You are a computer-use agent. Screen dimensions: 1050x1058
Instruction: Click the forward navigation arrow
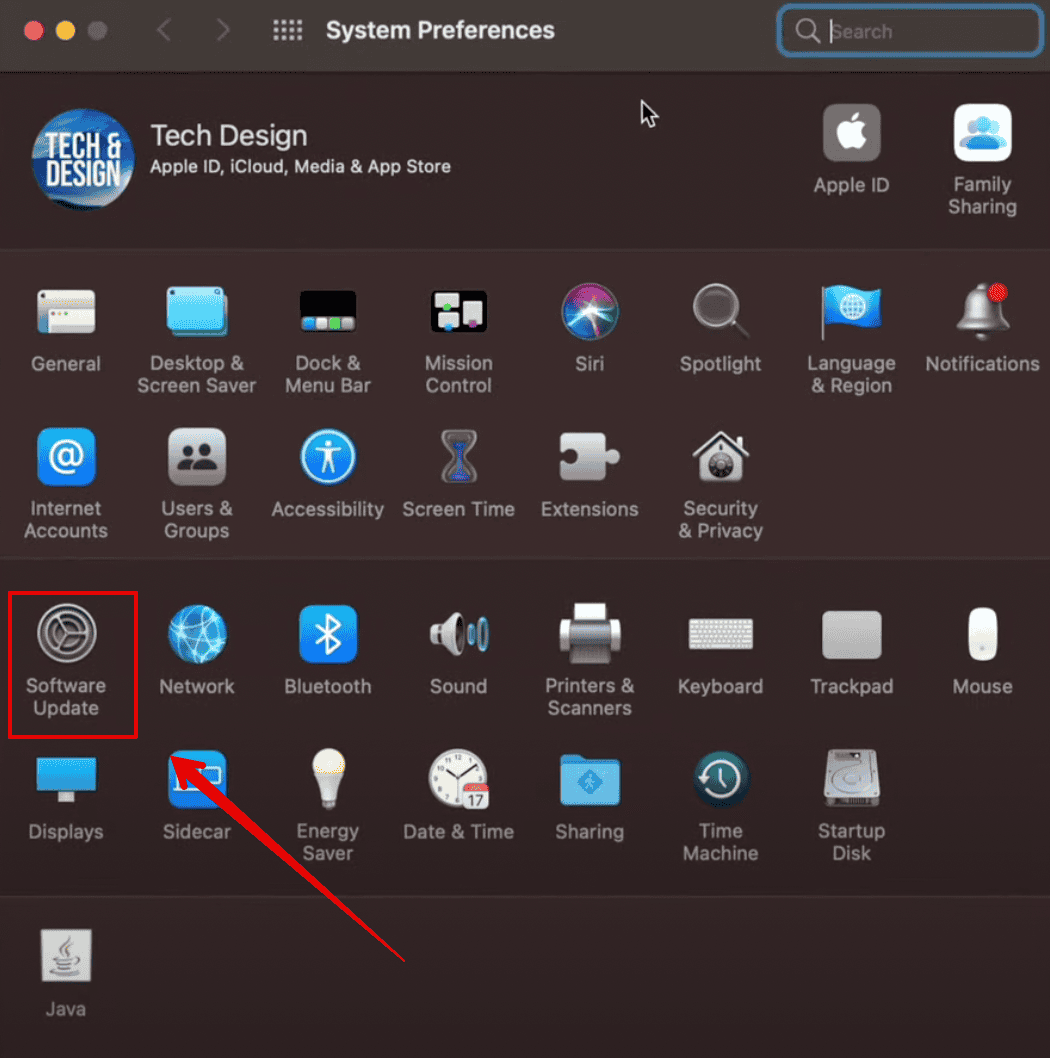point(223,31)
